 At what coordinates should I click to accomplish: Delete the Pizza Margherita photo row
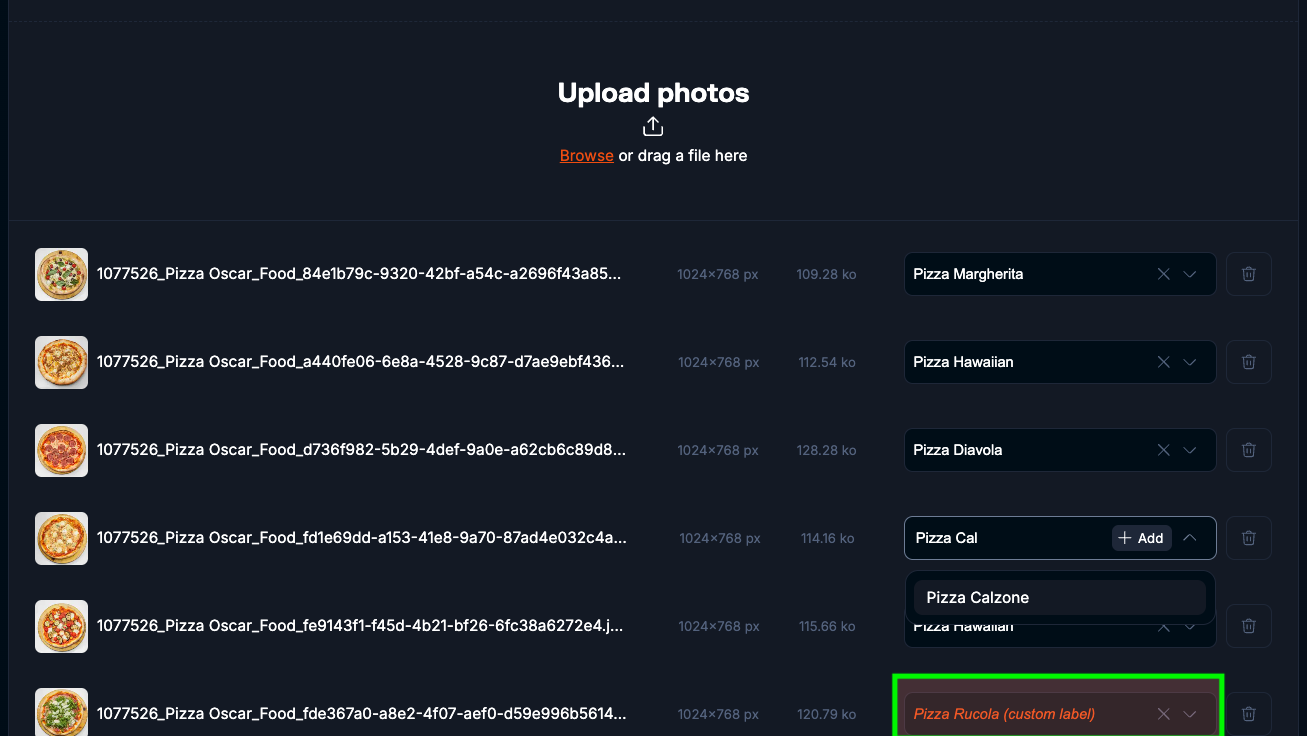1248,274
